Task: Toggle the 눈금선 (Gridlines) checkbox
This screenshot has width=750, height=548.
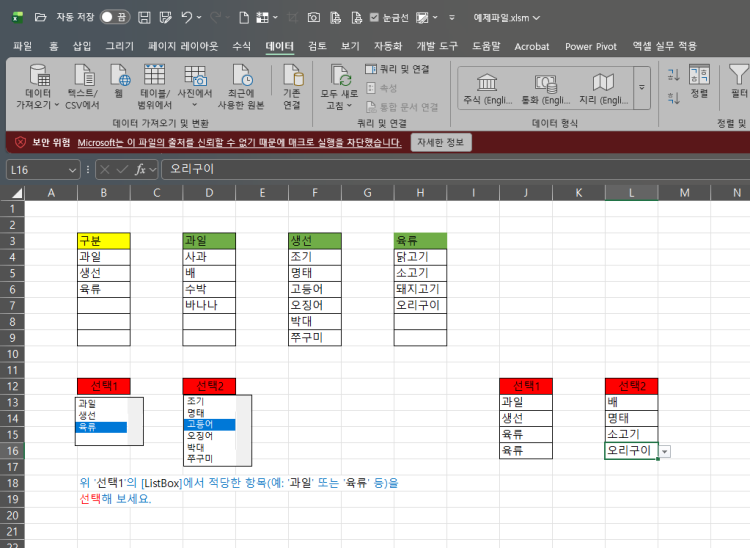Action: 374,18
